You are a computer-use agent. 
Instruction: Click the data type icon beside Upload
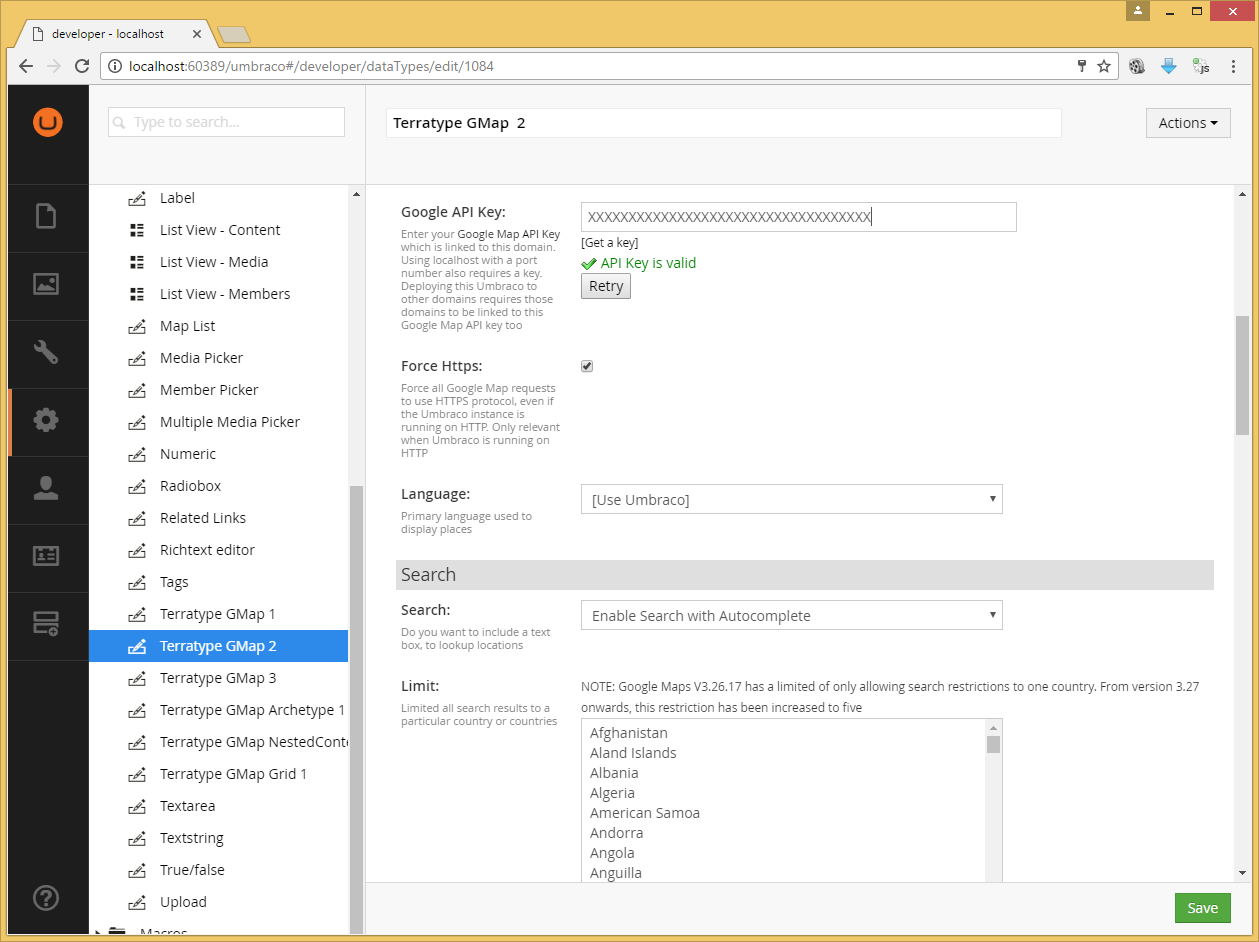tap(138, 902)
